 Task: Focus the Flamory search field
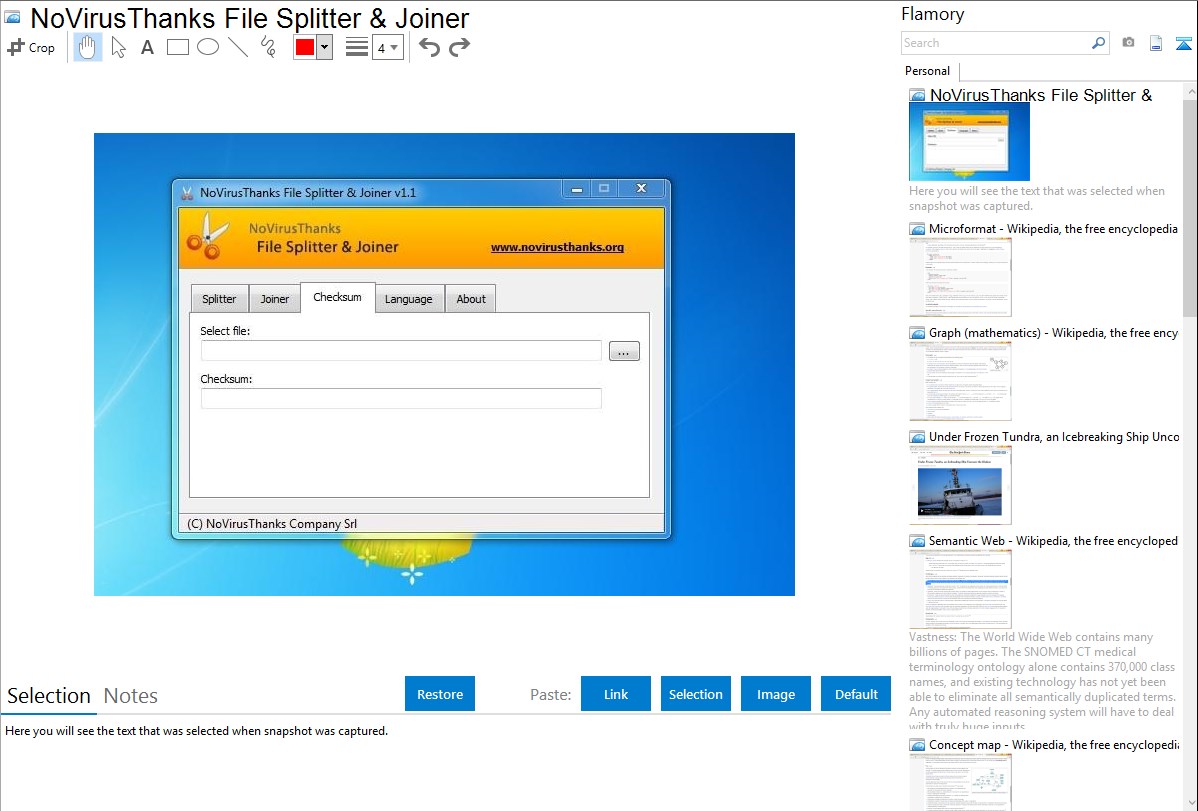995,43
